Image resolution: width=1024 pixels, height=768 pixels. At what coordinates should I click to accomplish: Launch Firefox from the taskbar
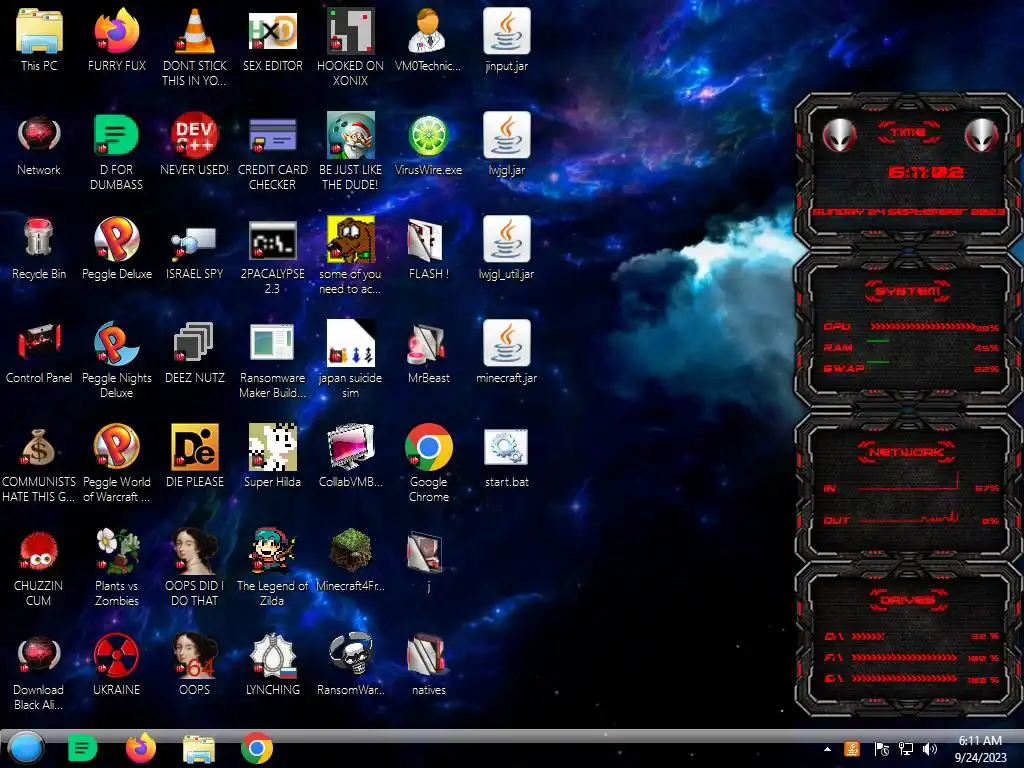pos(140,748)
